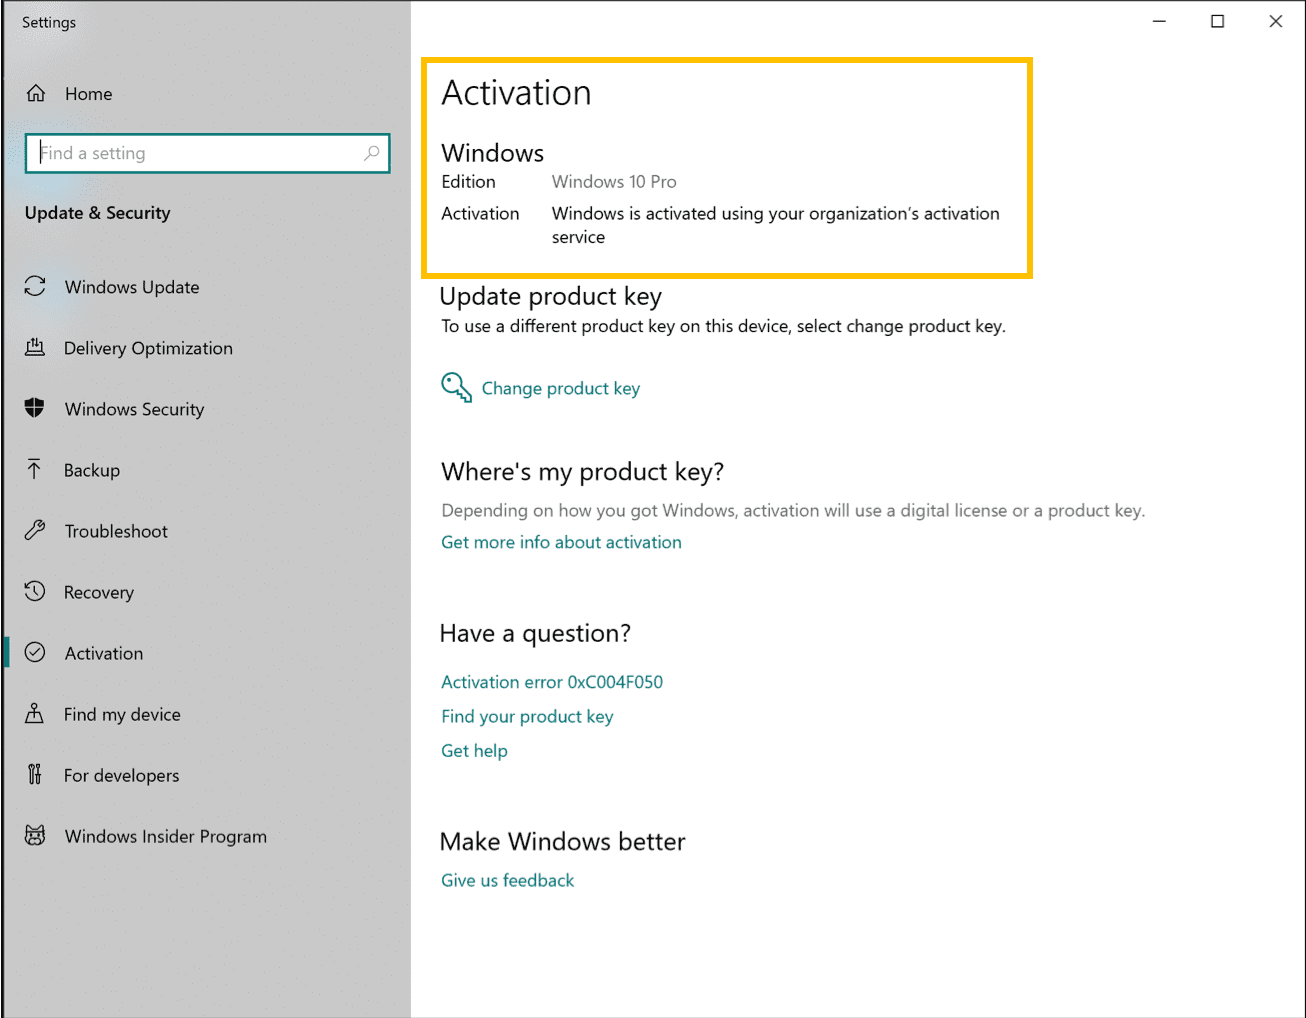Image resolution: width=1306 pixels, height=1018 pixels.
Task: Click the Activation checkmark circle icon
Action: coord(35,653)
